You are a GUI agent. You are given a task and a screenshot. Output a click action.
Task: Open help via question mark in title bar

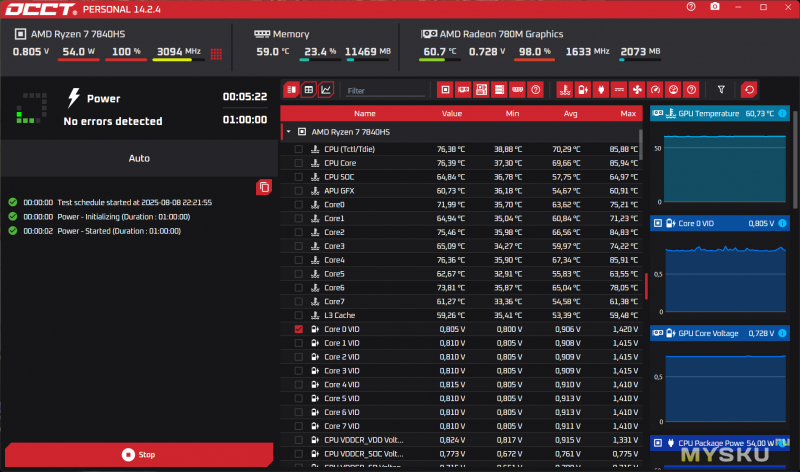(691, 7)
